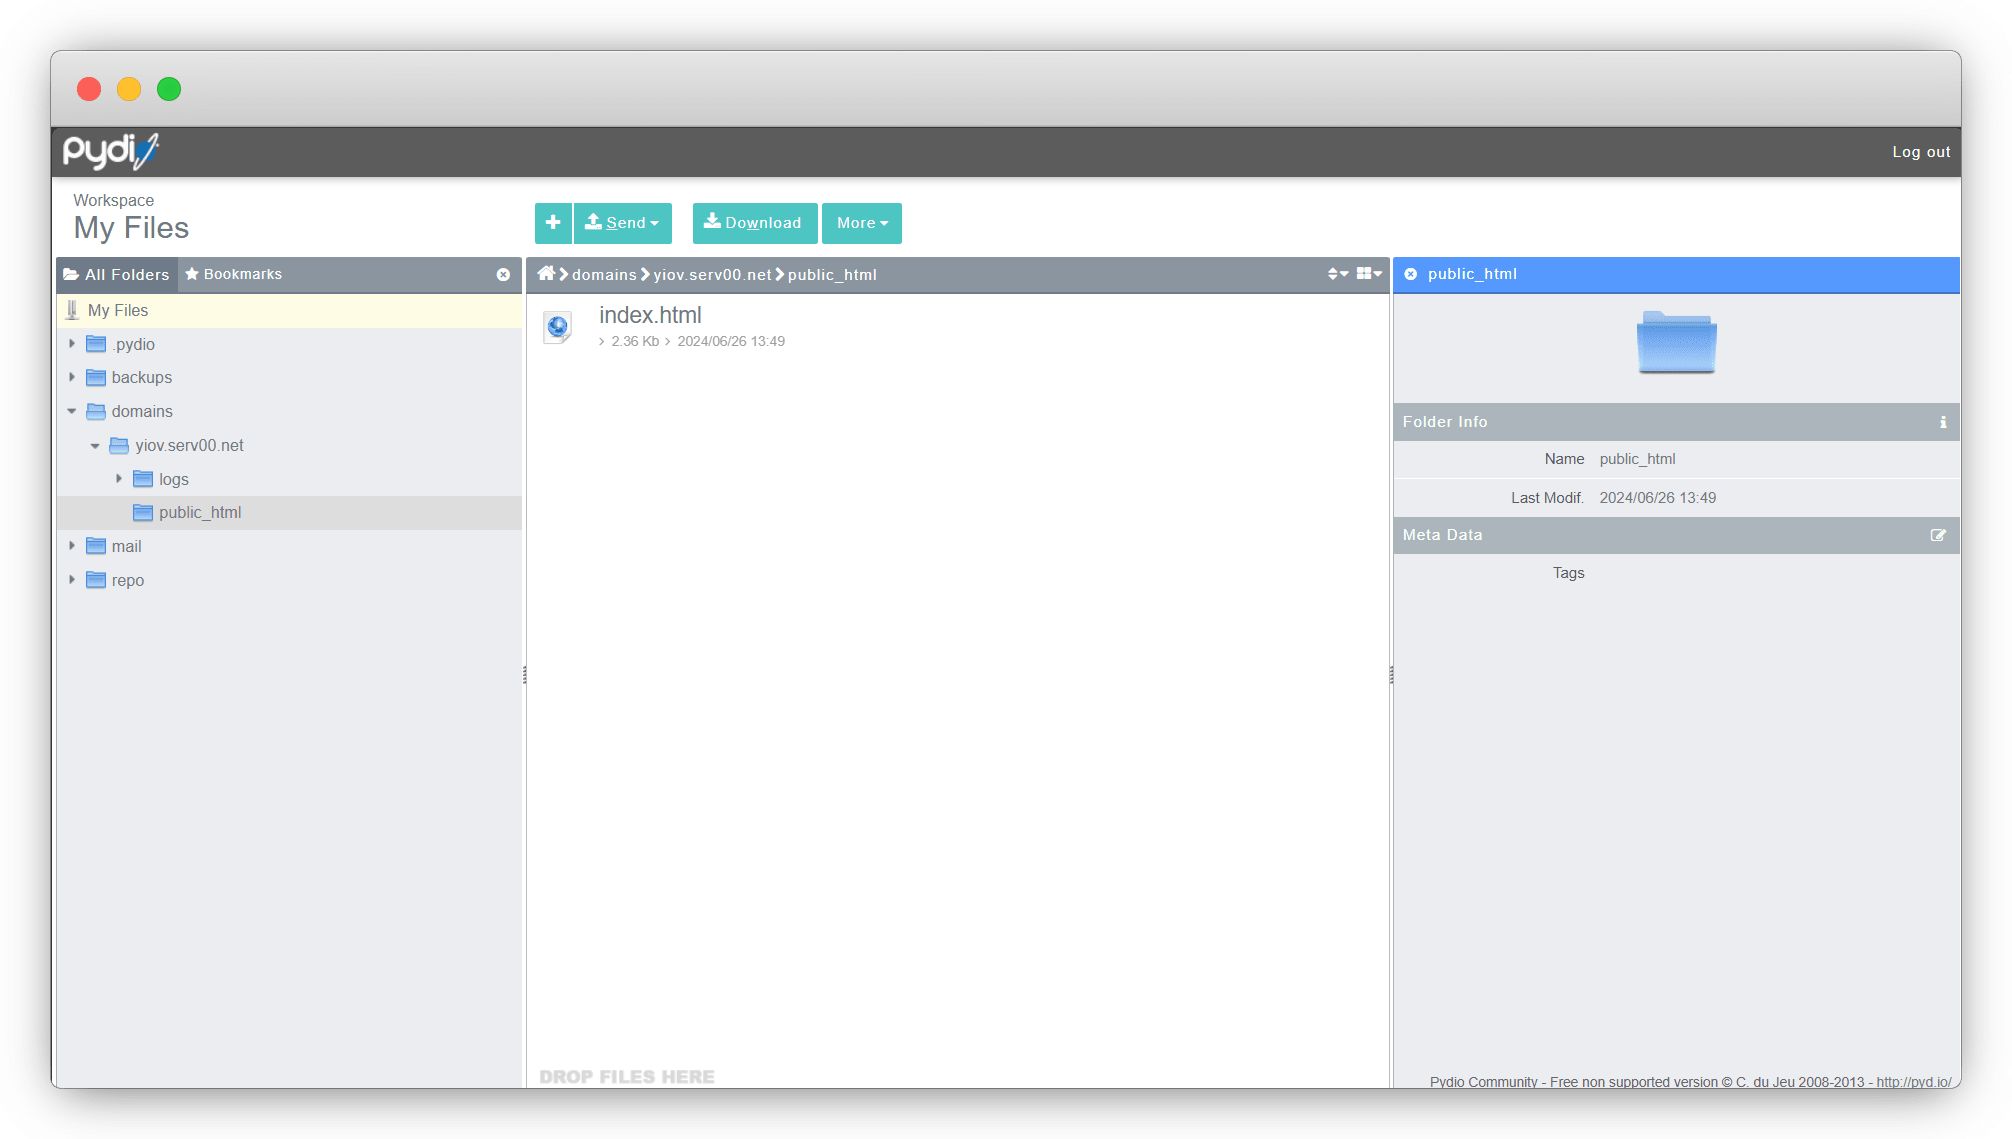
Task: Expand the logs folder
Action: pyautogui.click(x=119, y=479)
